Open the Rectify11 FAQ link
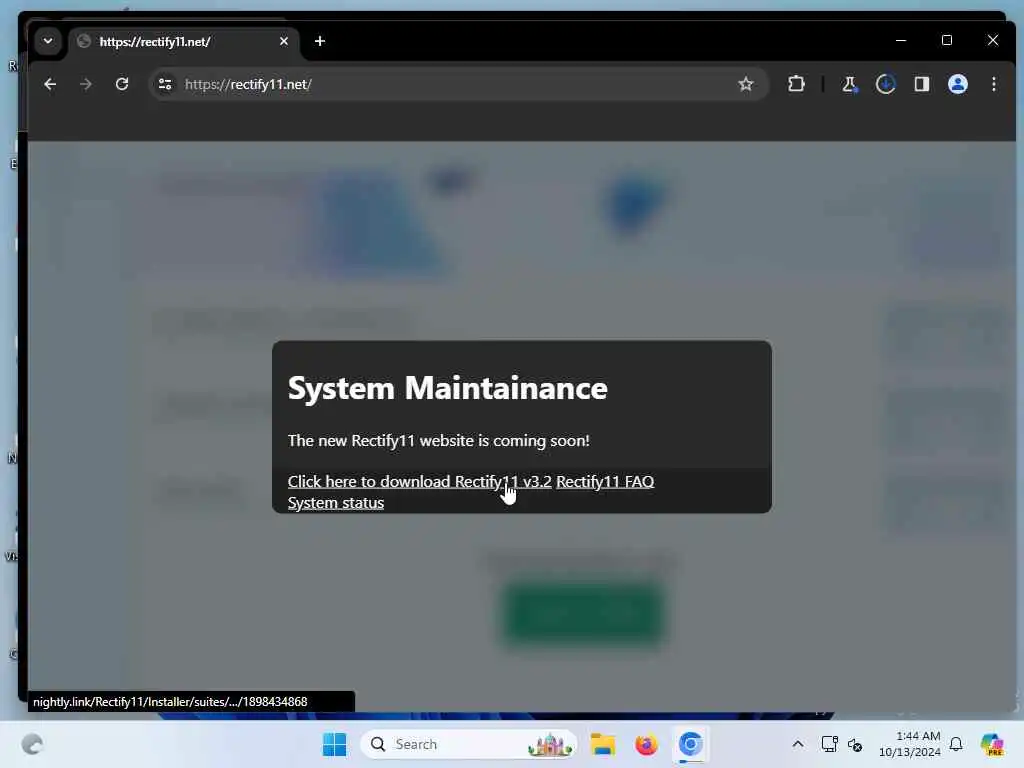 click(x=605, y=481)
